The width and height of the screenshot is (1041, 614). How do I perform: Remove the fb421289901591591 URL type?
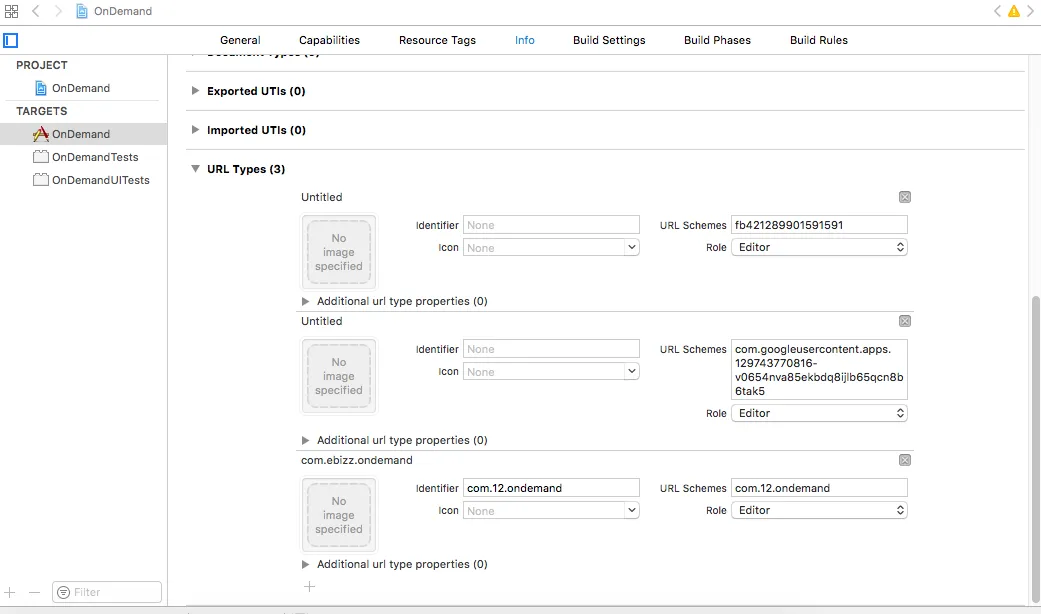click(905, 197)
